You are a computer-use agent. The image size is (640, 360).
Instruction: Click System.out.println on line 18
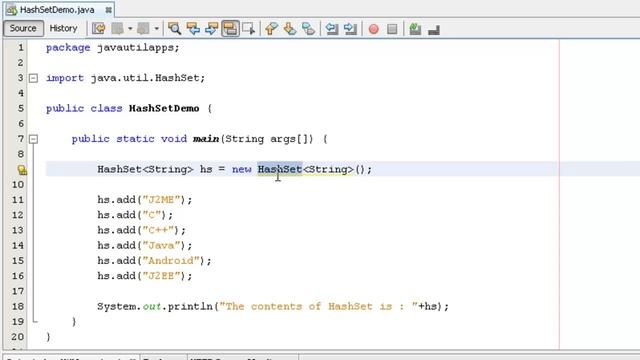(x=155, y=307)
